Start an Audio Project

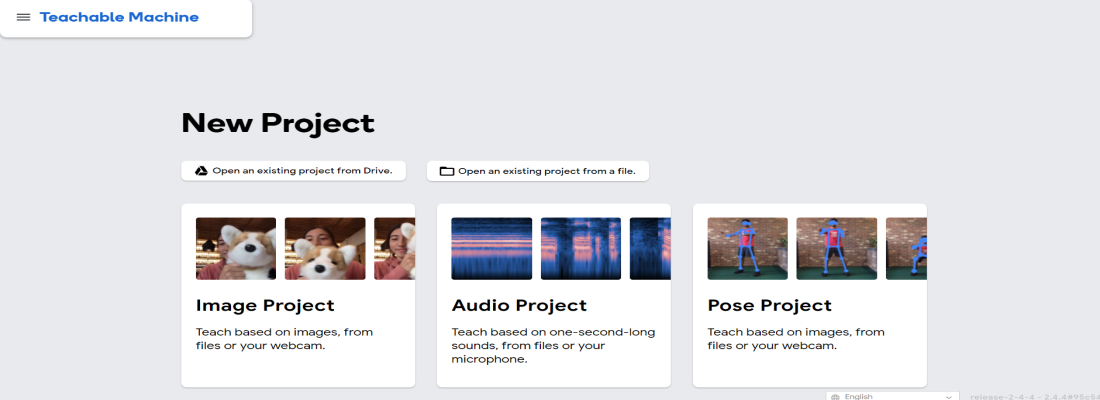[519, 305]
